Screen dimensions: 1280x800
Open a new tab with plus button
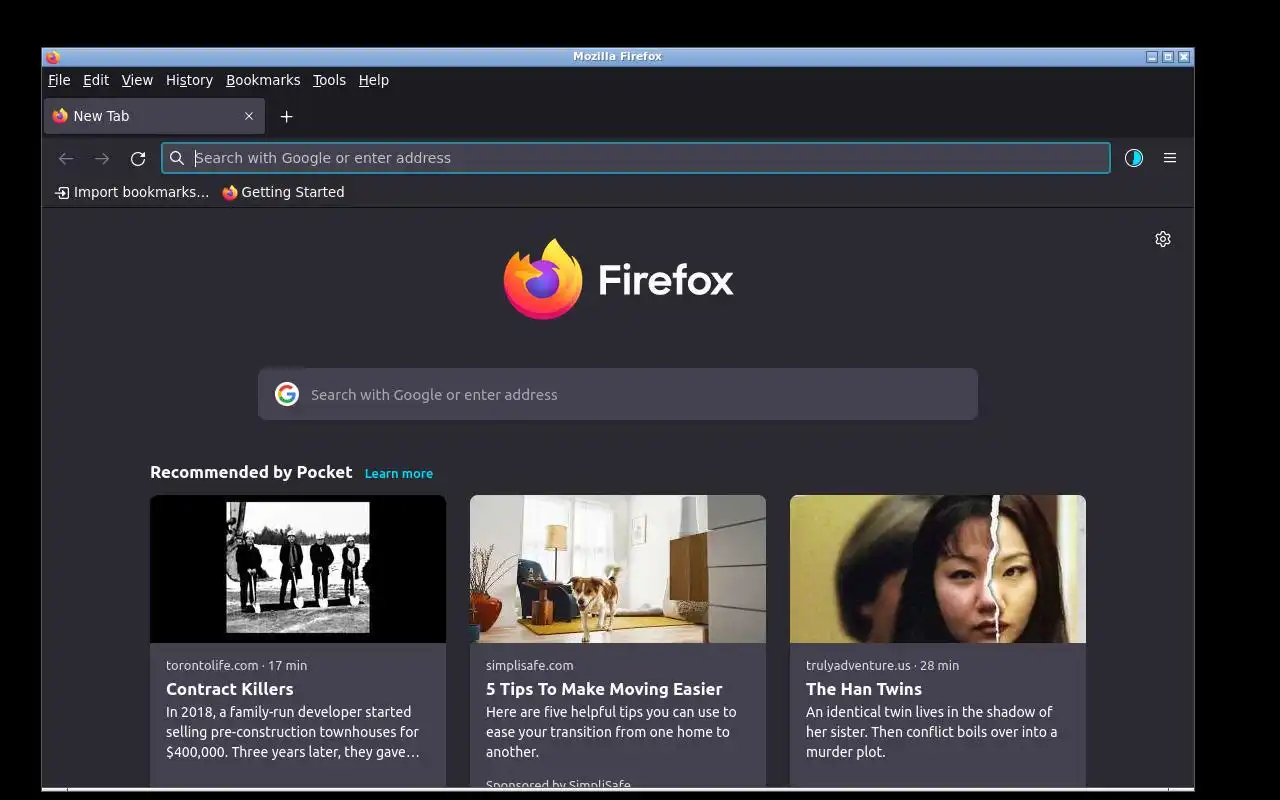(x=286, y=117)
